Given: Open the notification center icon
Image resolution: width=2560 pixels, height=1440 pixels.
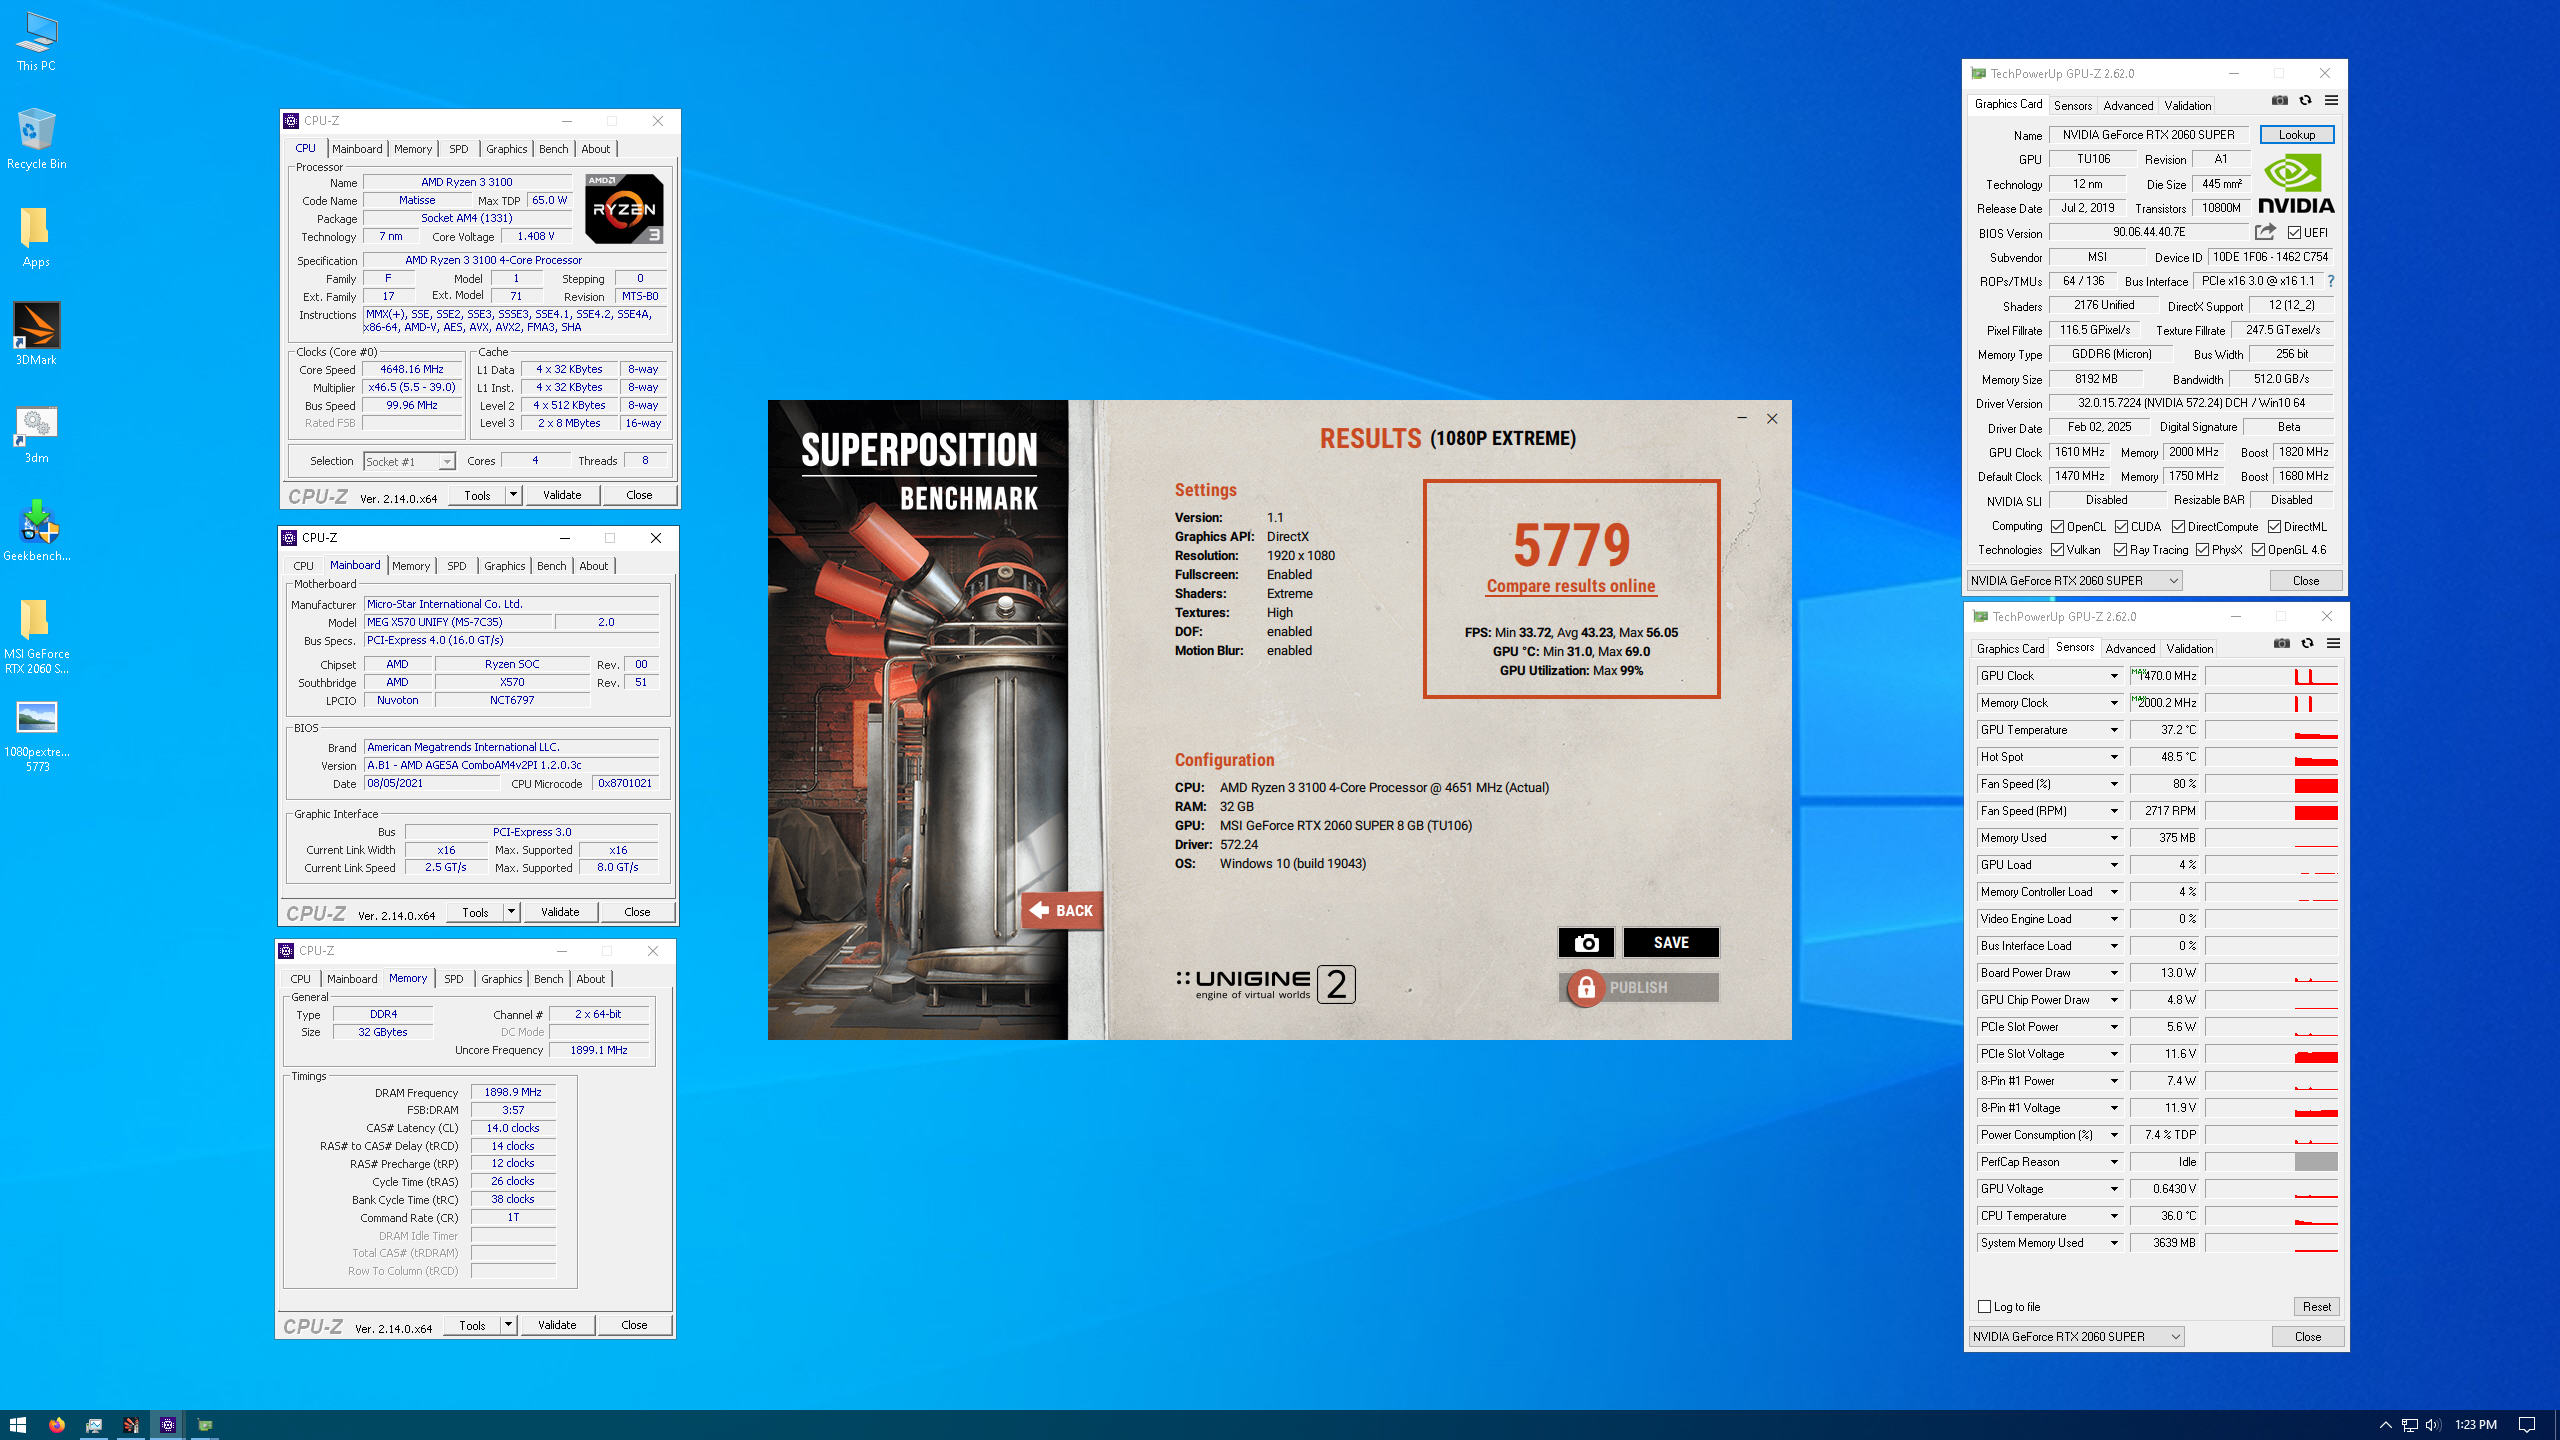Looking at the screenshot, I should pyautogui.click(x=2527, y=1425).
